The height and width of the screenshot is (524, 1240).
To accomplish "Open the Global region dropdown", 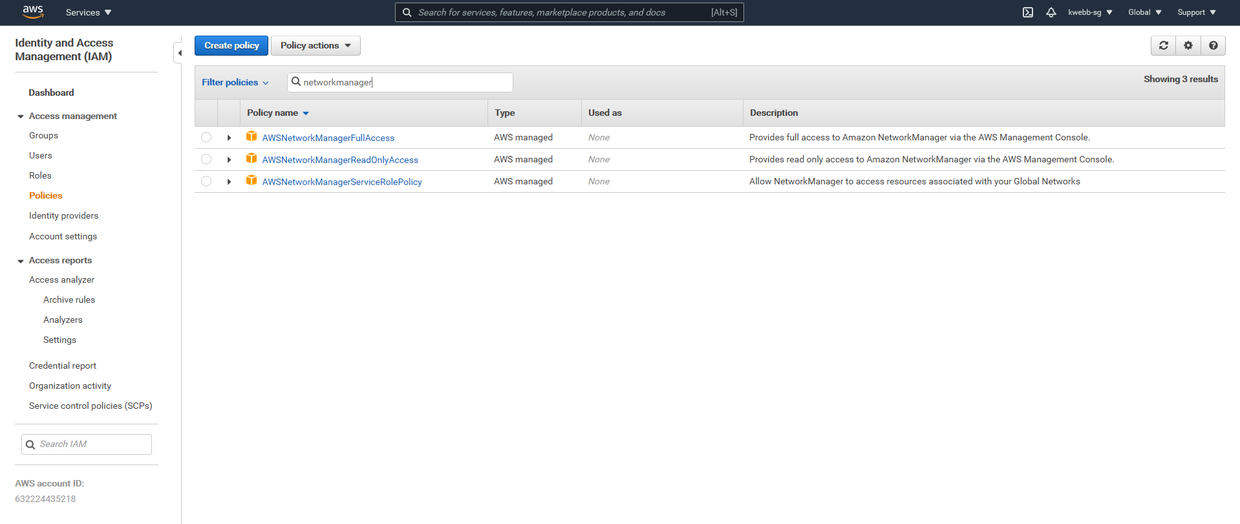I will click(1145, 12).
